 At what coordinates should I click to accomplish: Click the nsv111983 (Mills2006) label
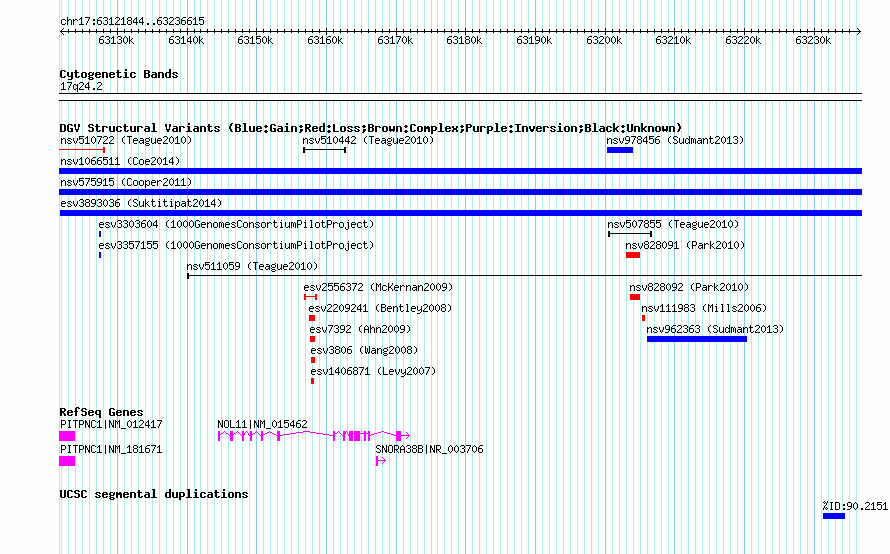tap(704, 308)
